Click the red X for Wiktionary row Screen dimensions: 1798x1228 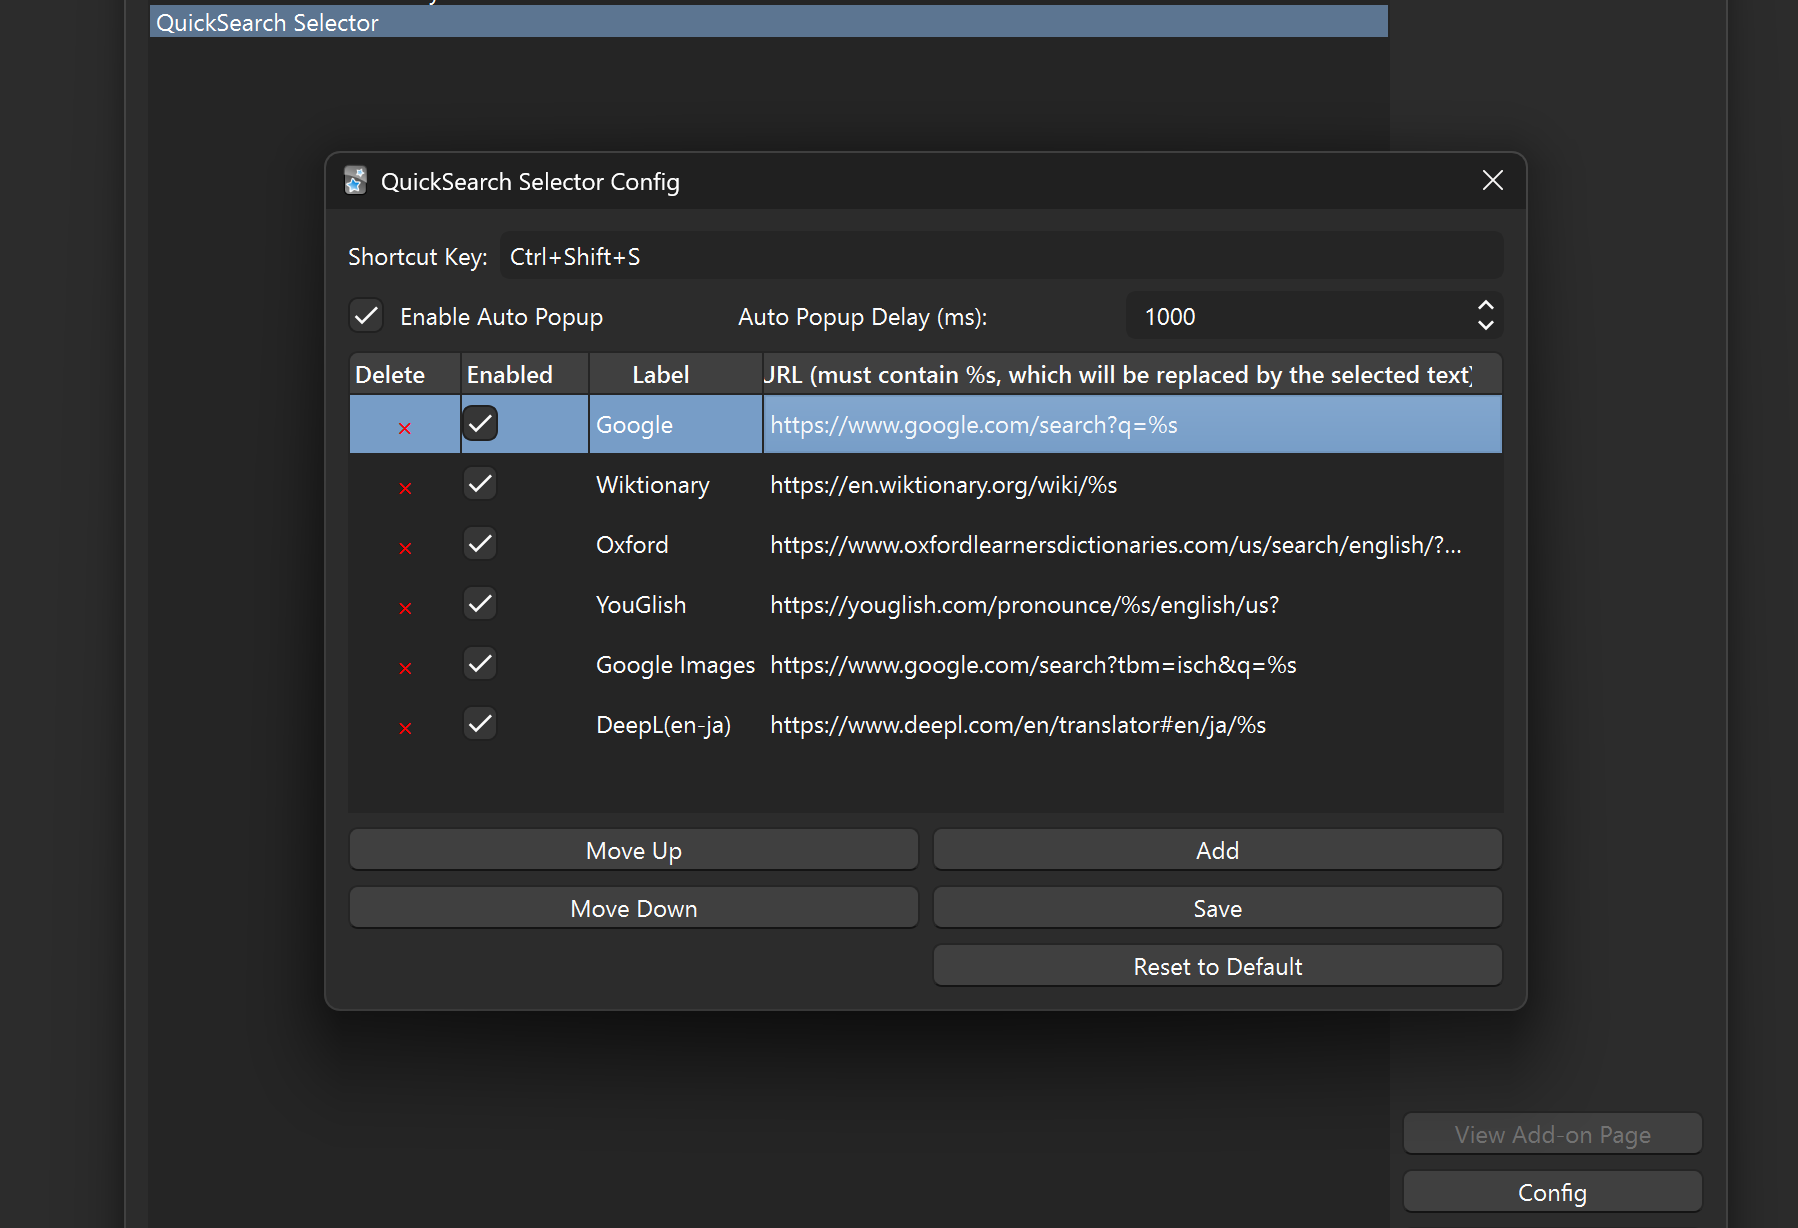pos(405,488)
